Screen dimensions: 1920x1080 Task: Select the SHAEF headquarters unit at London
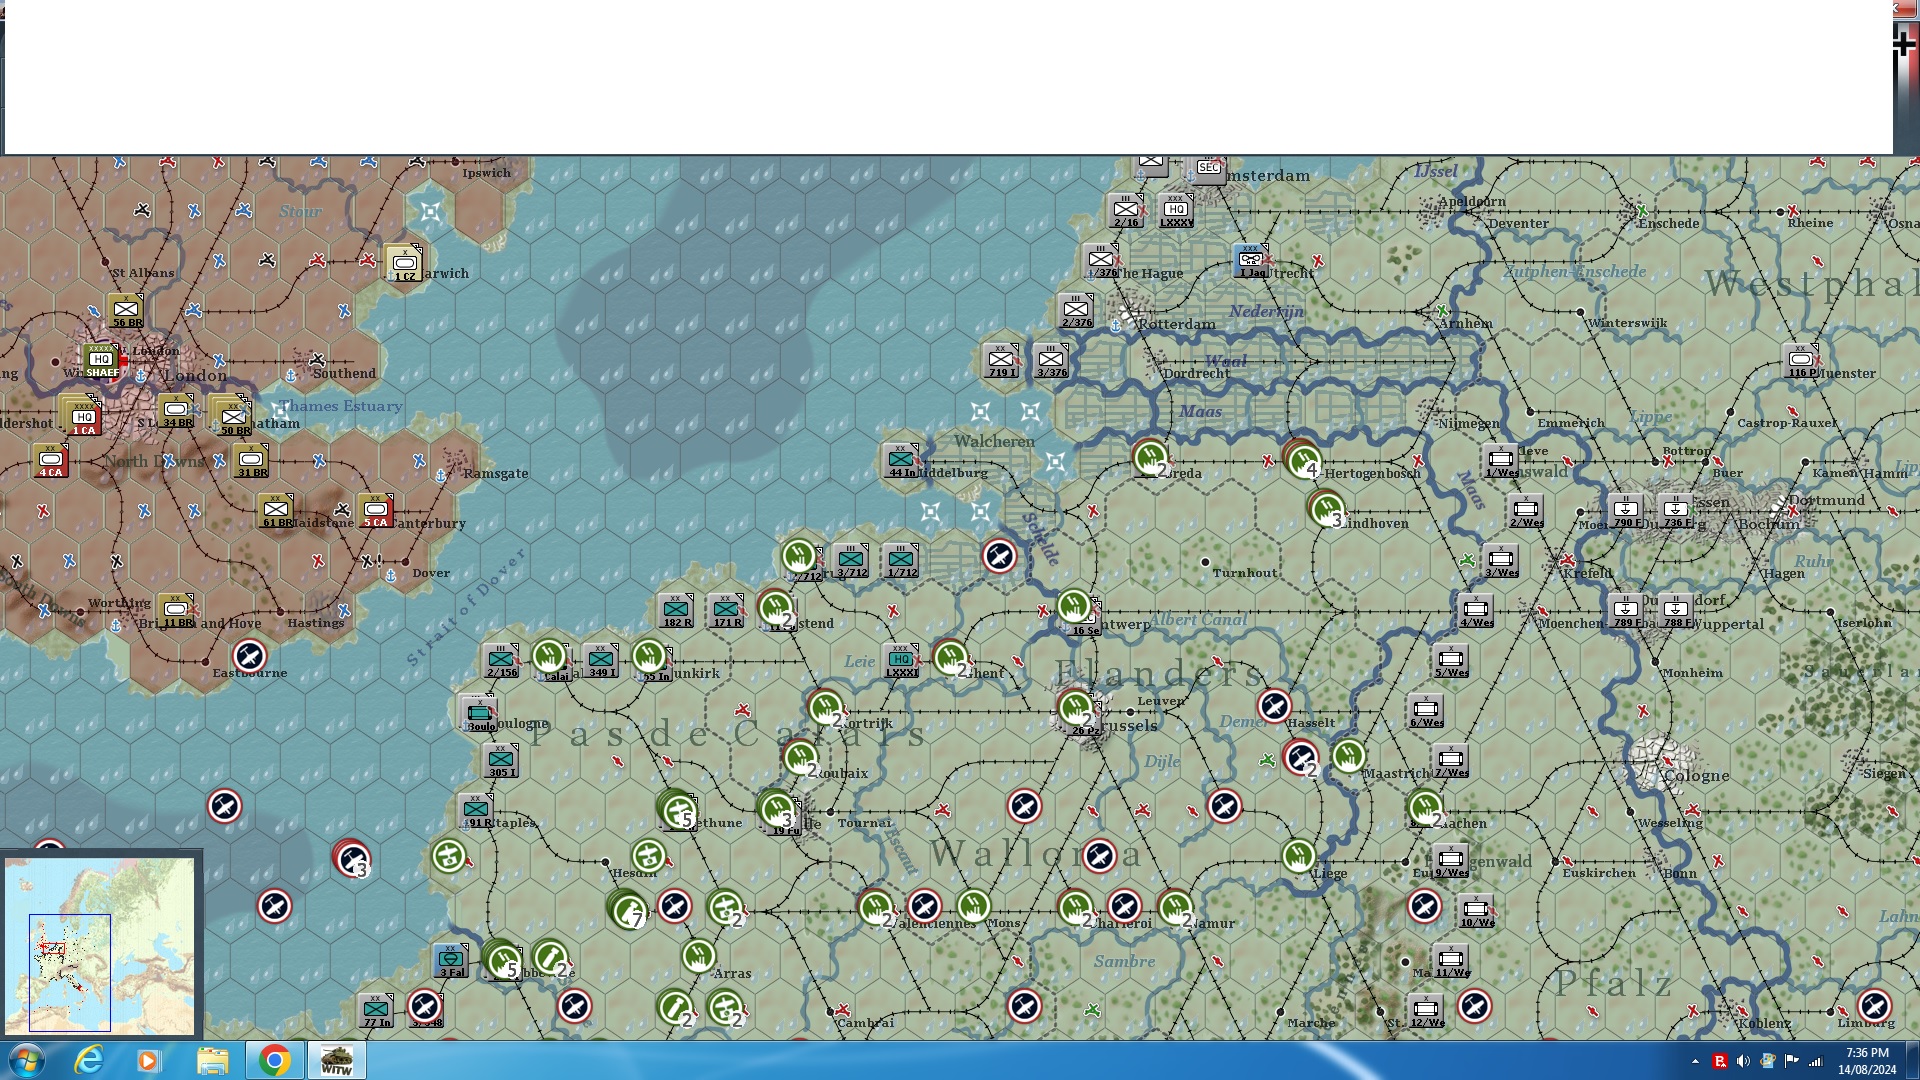(102, 361)
